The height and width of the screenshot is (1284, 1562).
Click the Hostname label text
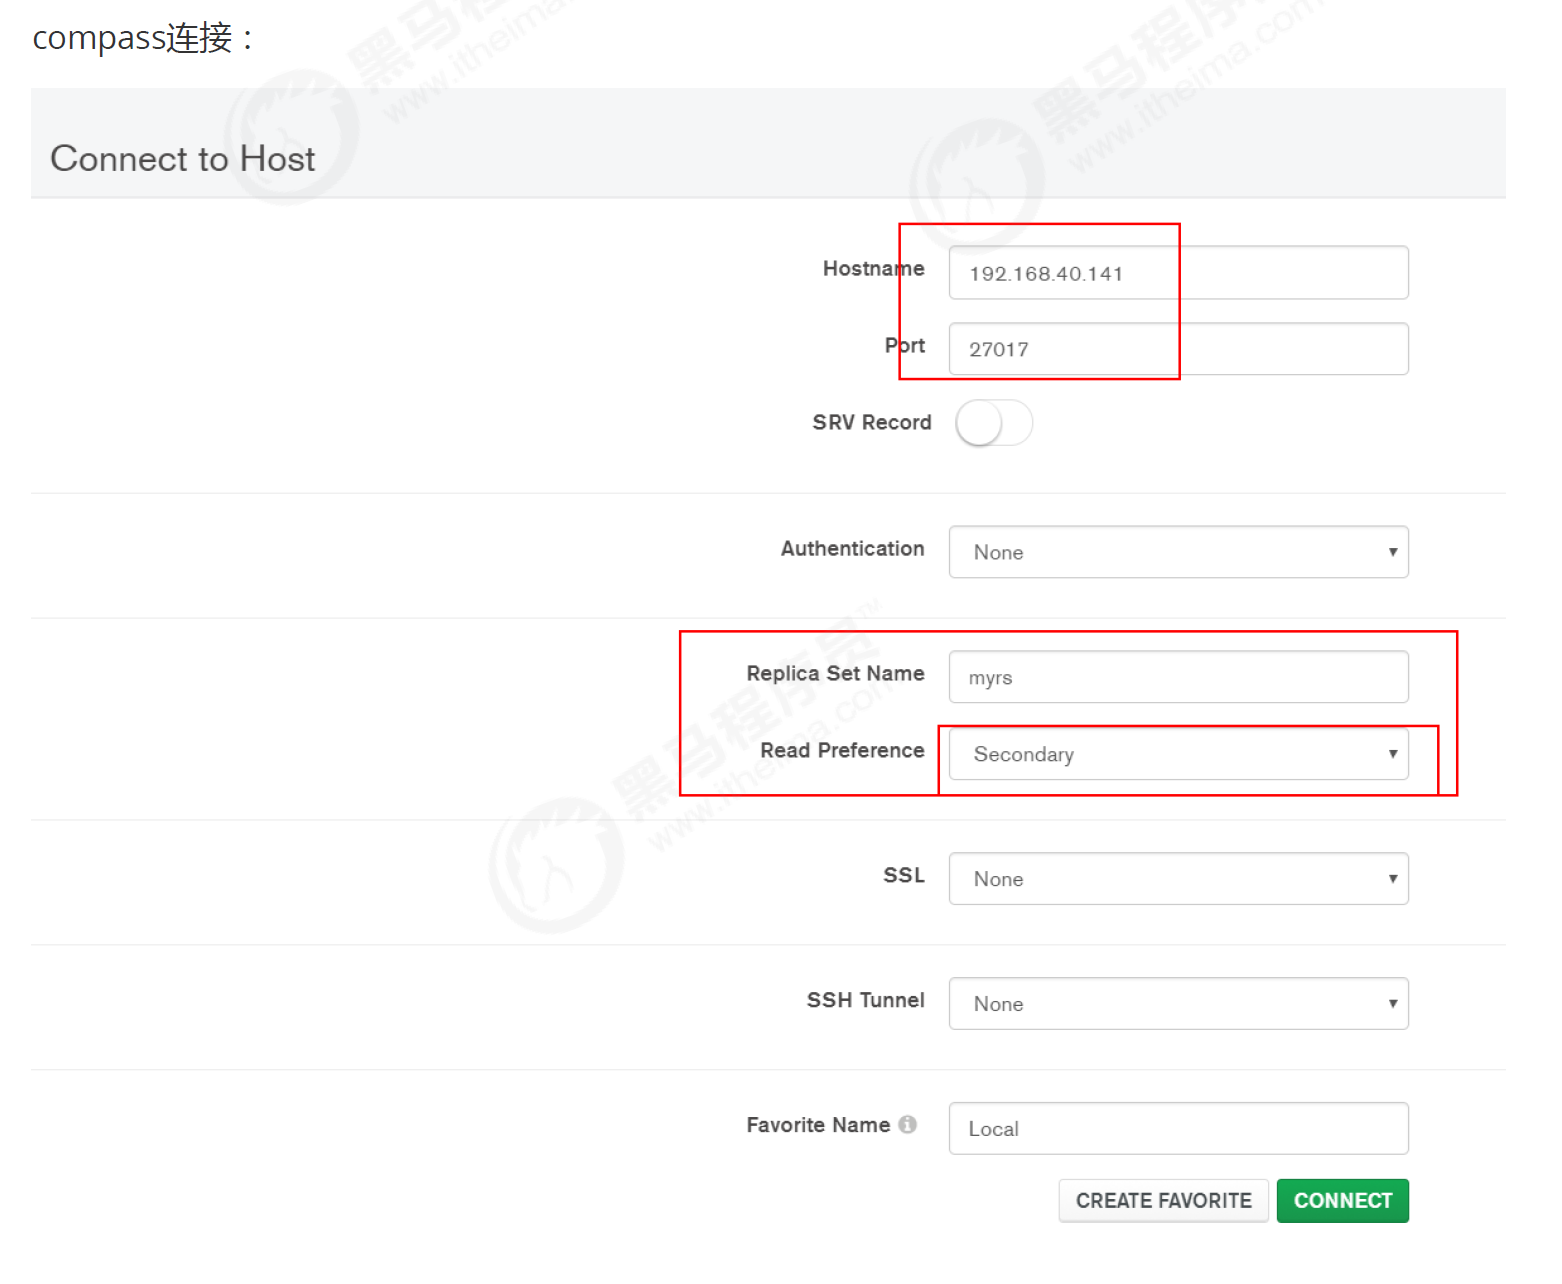click(873, 268)
